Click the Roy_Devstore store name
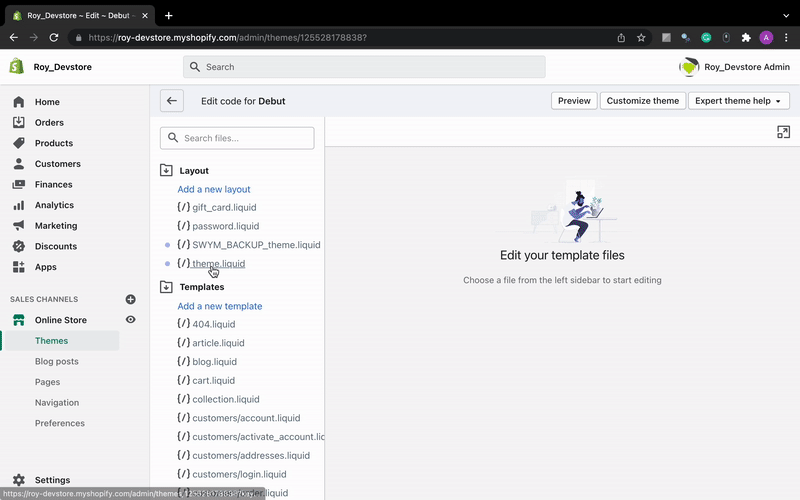 click(63, 67)
